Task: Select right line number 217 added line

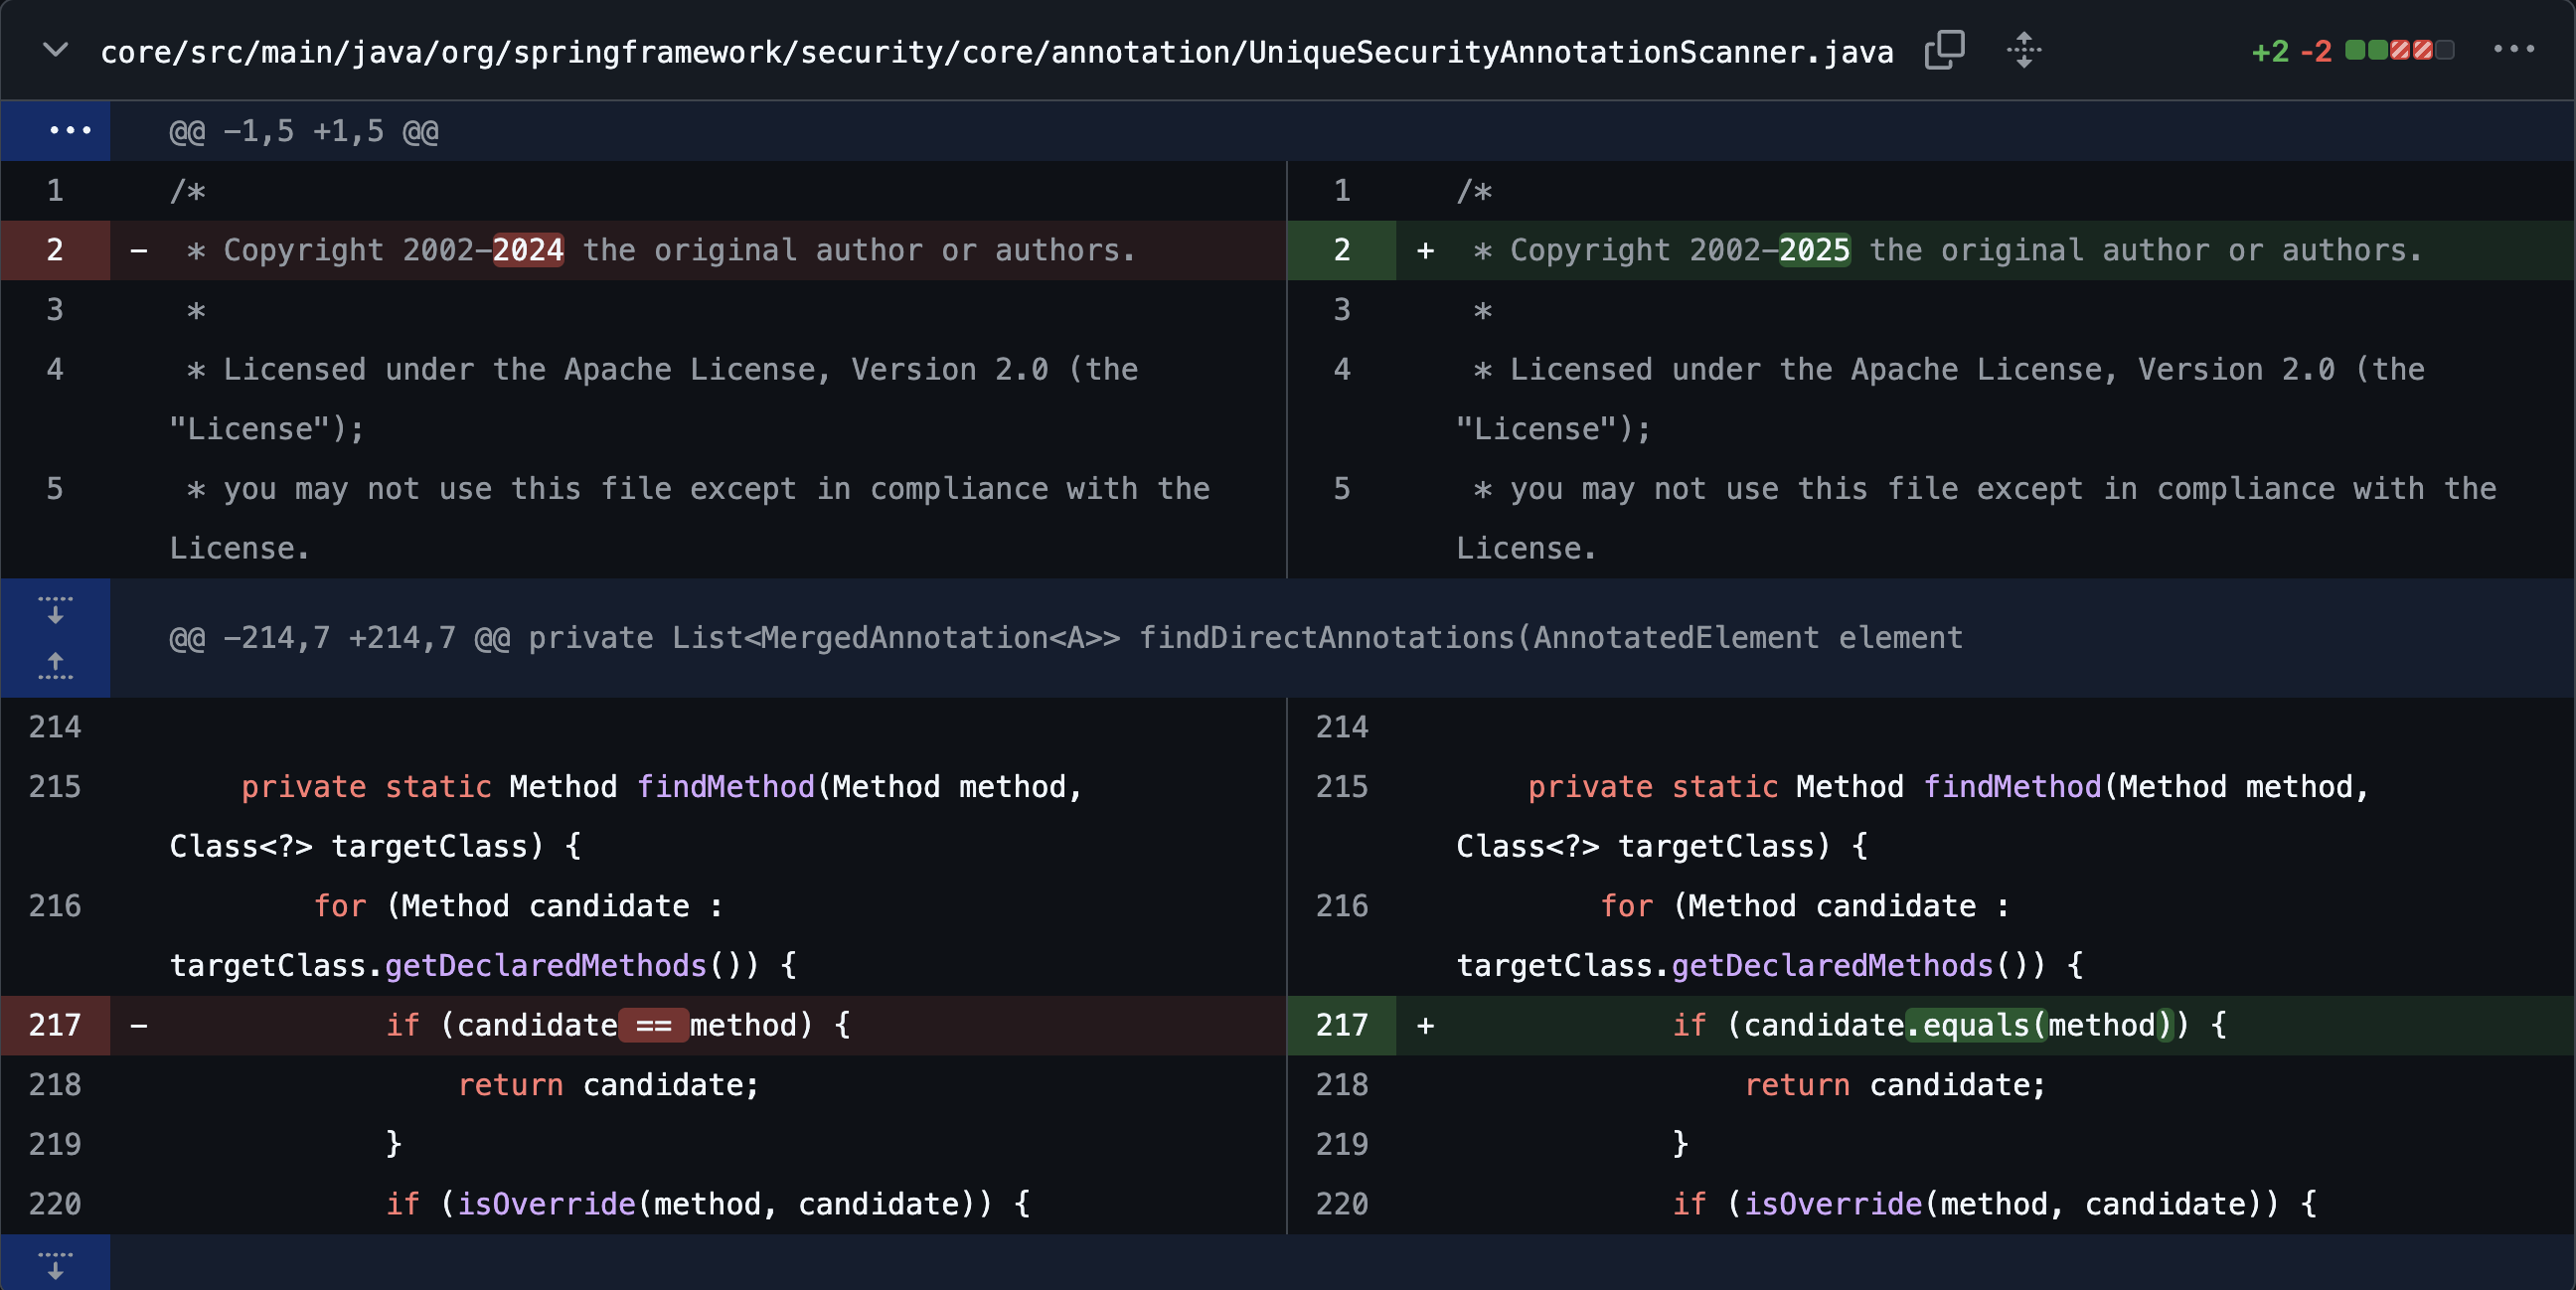Action: (x=1341, y=1025)
